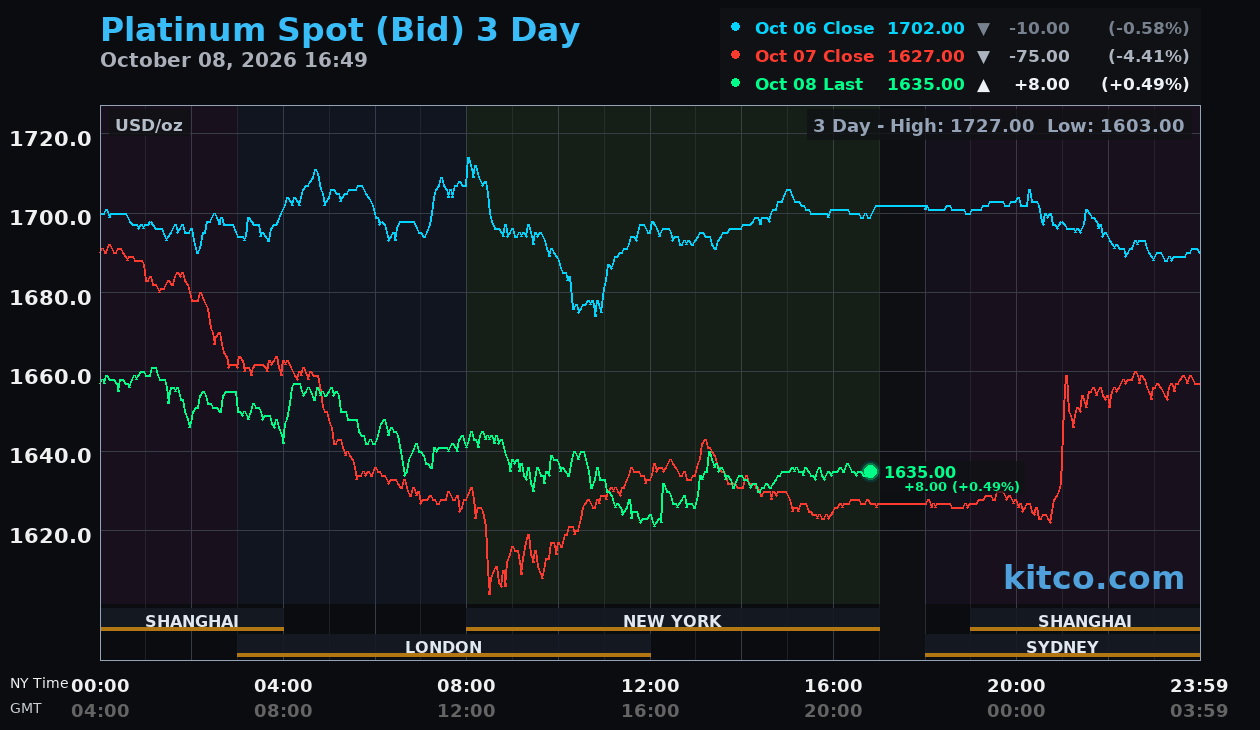Click the 08:00 NY time label

coord(466,686)
